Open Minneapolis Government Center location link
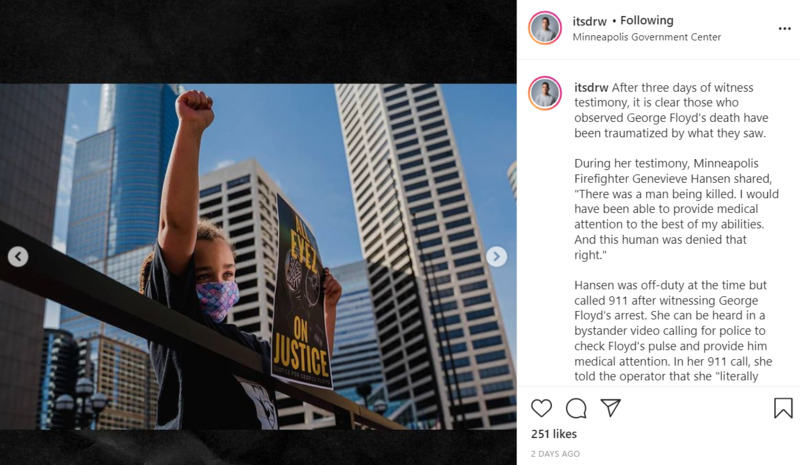Viewport: 800px width, 465px height. 646,37
